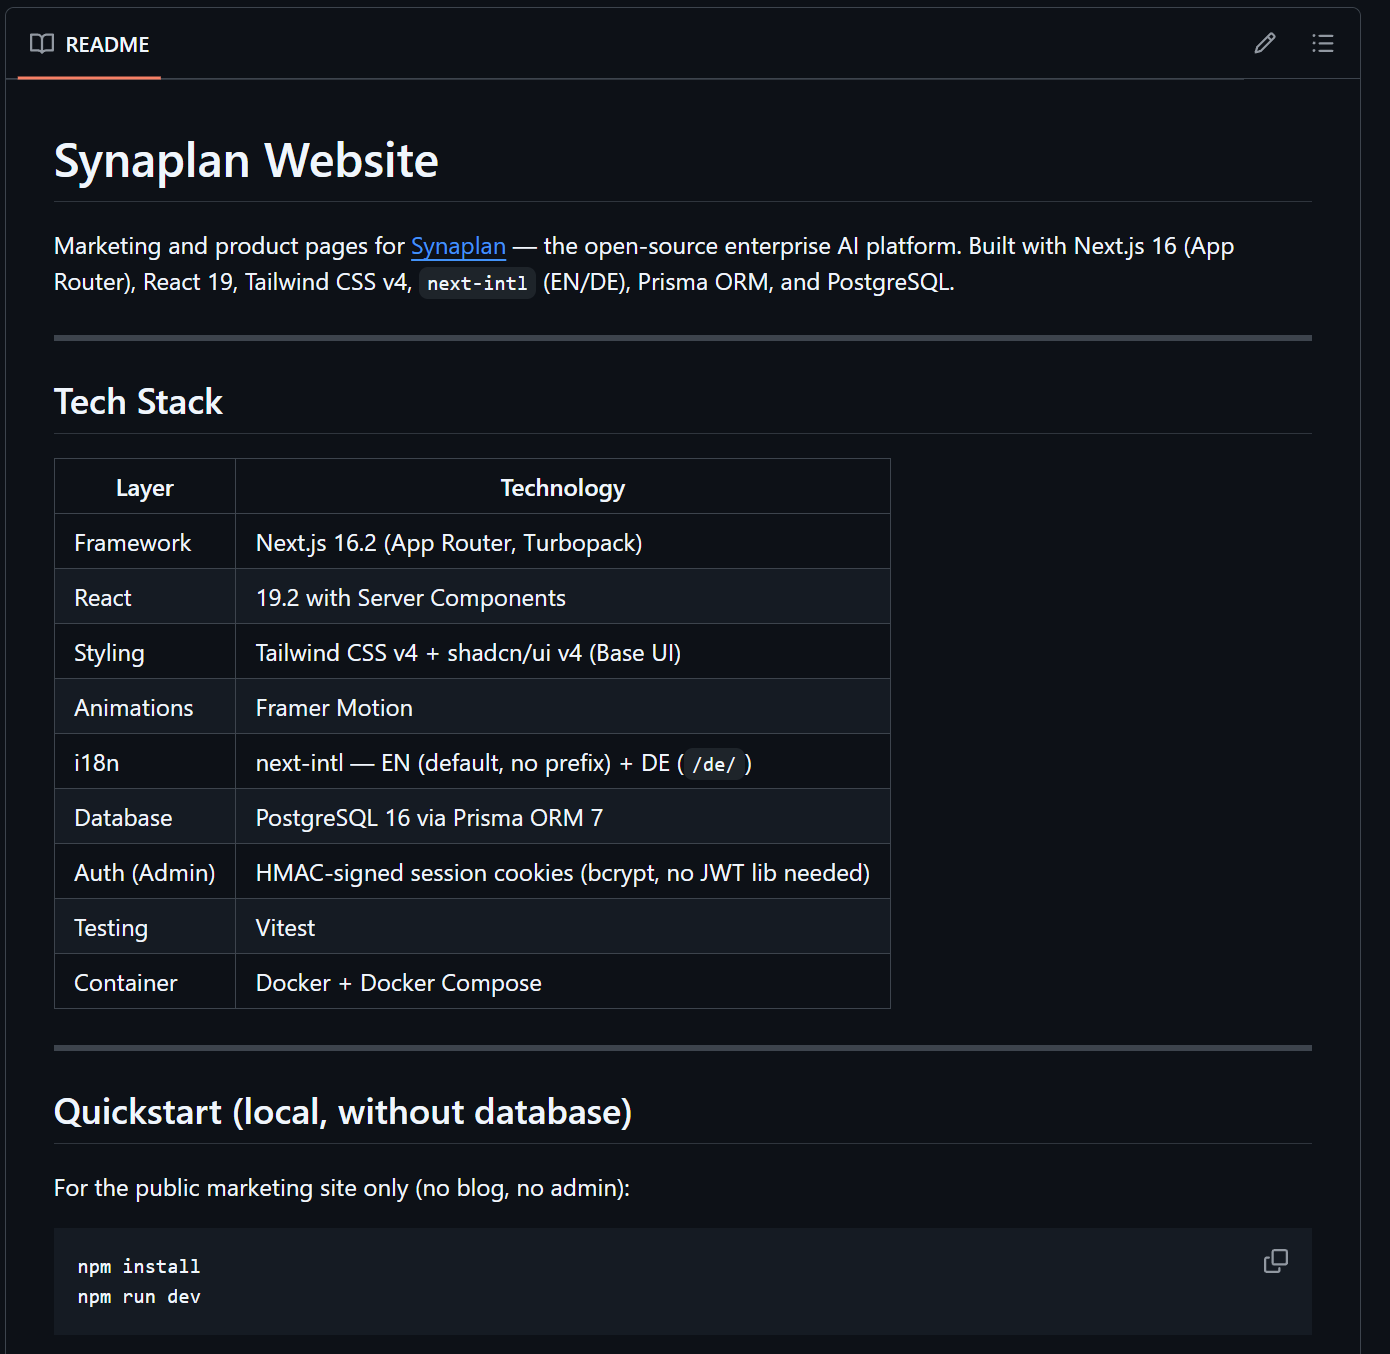1390x1354 pixels.
Task: Click the PostgreSQL 16 via Prisma ORM 7 cell
Action: [x=562, y=817]
